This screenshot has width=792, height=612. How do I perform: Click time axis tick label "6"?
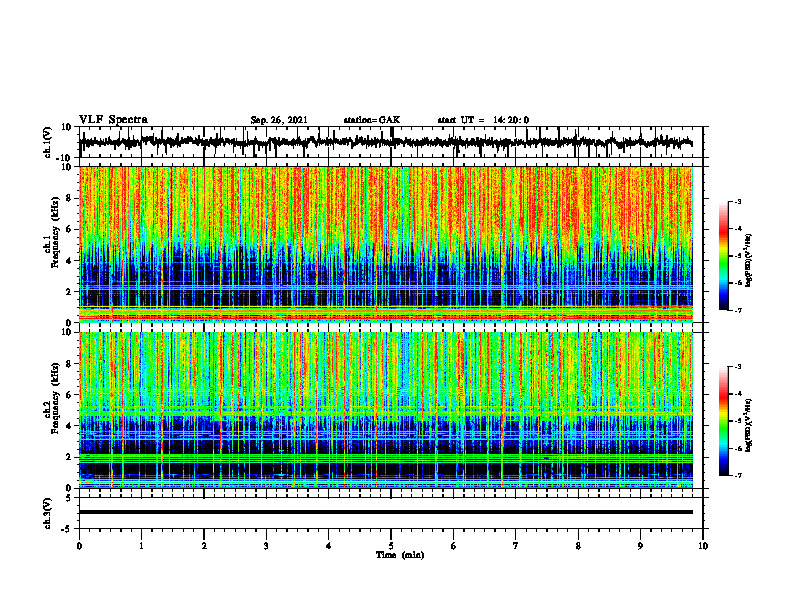(x=454, y=546)
